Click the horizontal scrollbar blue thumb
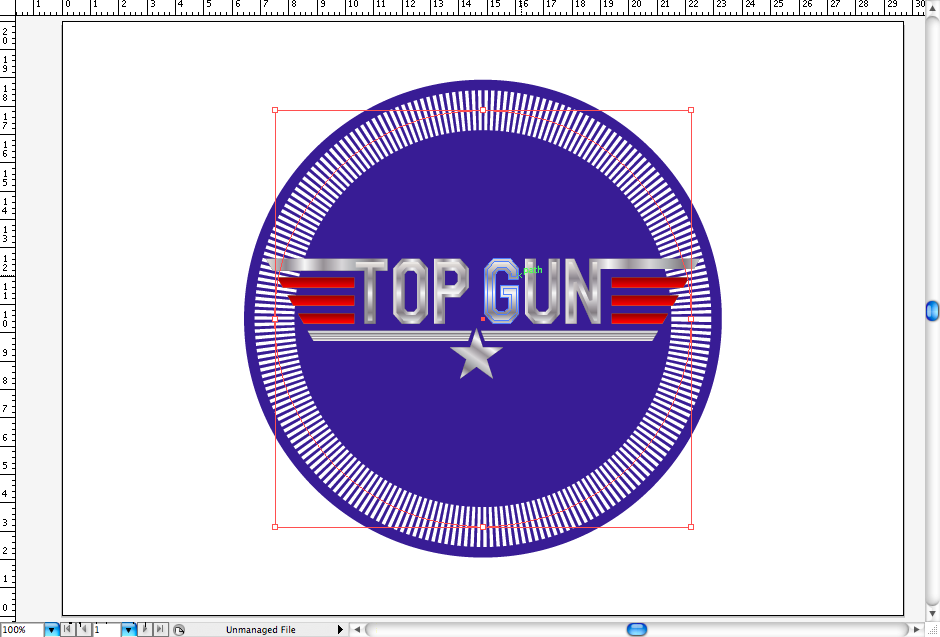Screen dimensions: 940x637 (x=636, y=630)
